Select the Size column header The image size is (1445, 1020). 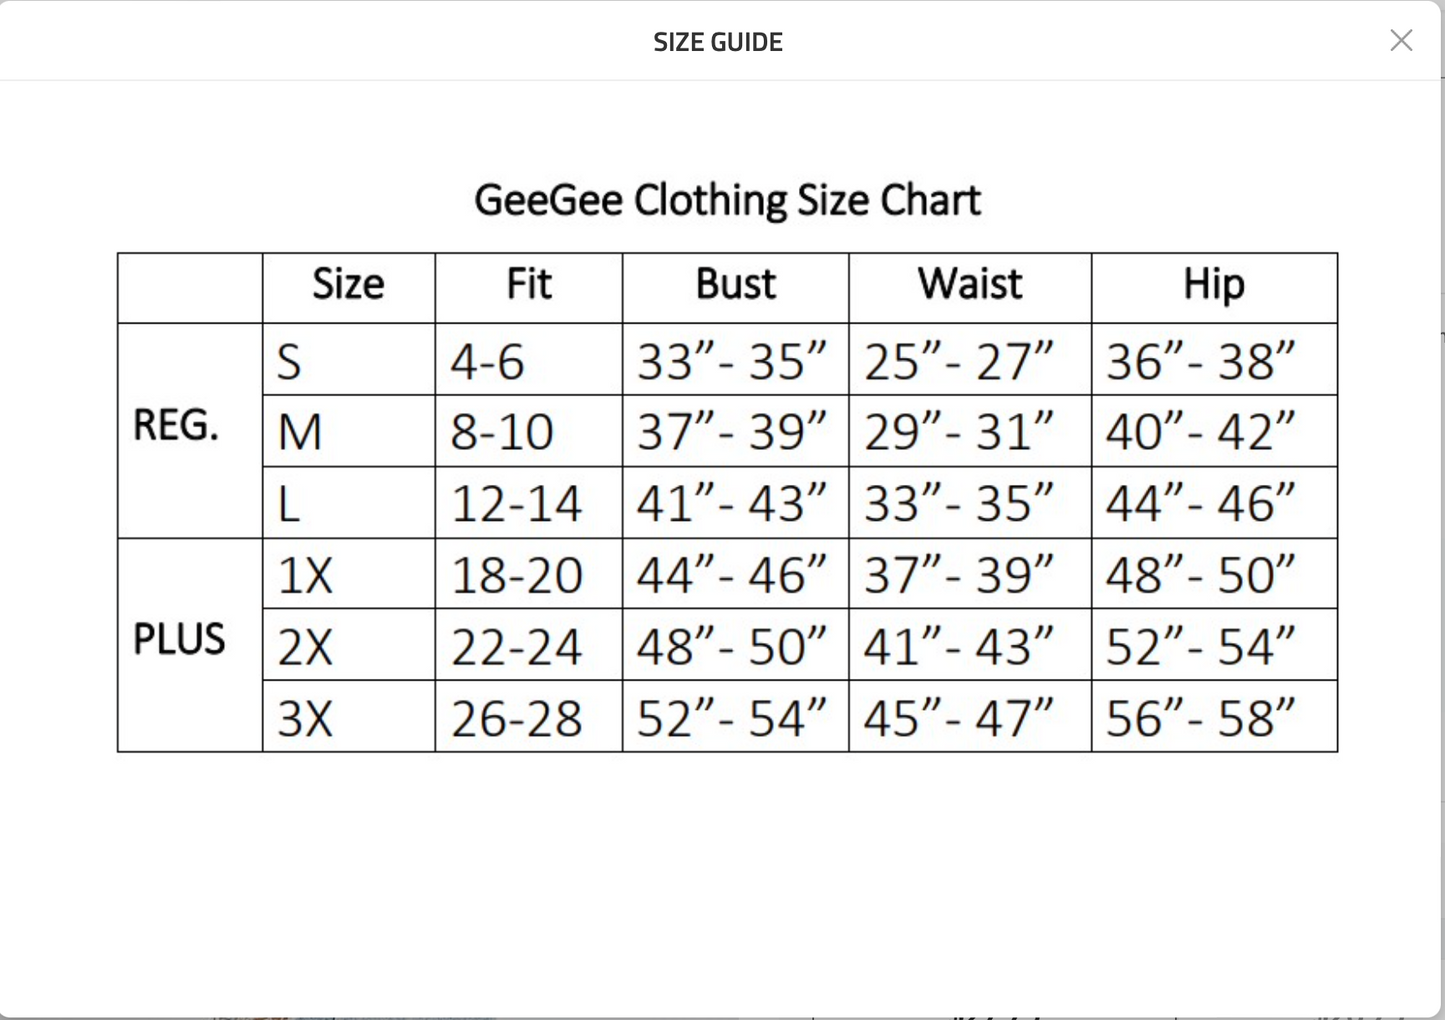click(348, 285)
